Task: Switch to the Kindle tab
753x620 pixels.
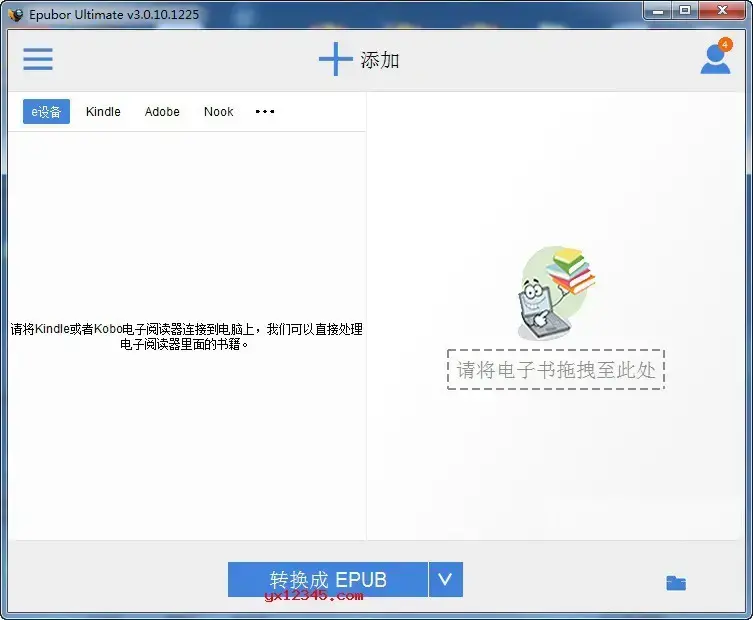Action: pyautogui.click(x=103, y=111)
